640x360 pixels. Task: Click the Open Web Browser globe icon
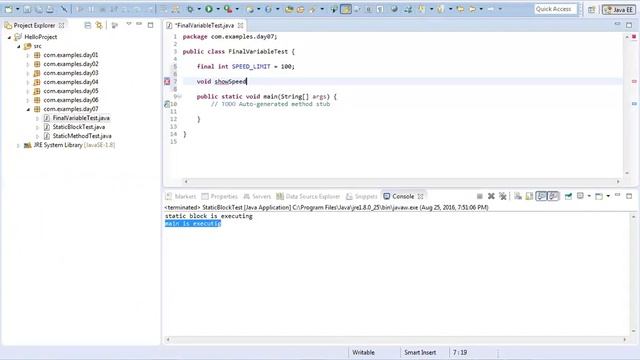(394, 9)
